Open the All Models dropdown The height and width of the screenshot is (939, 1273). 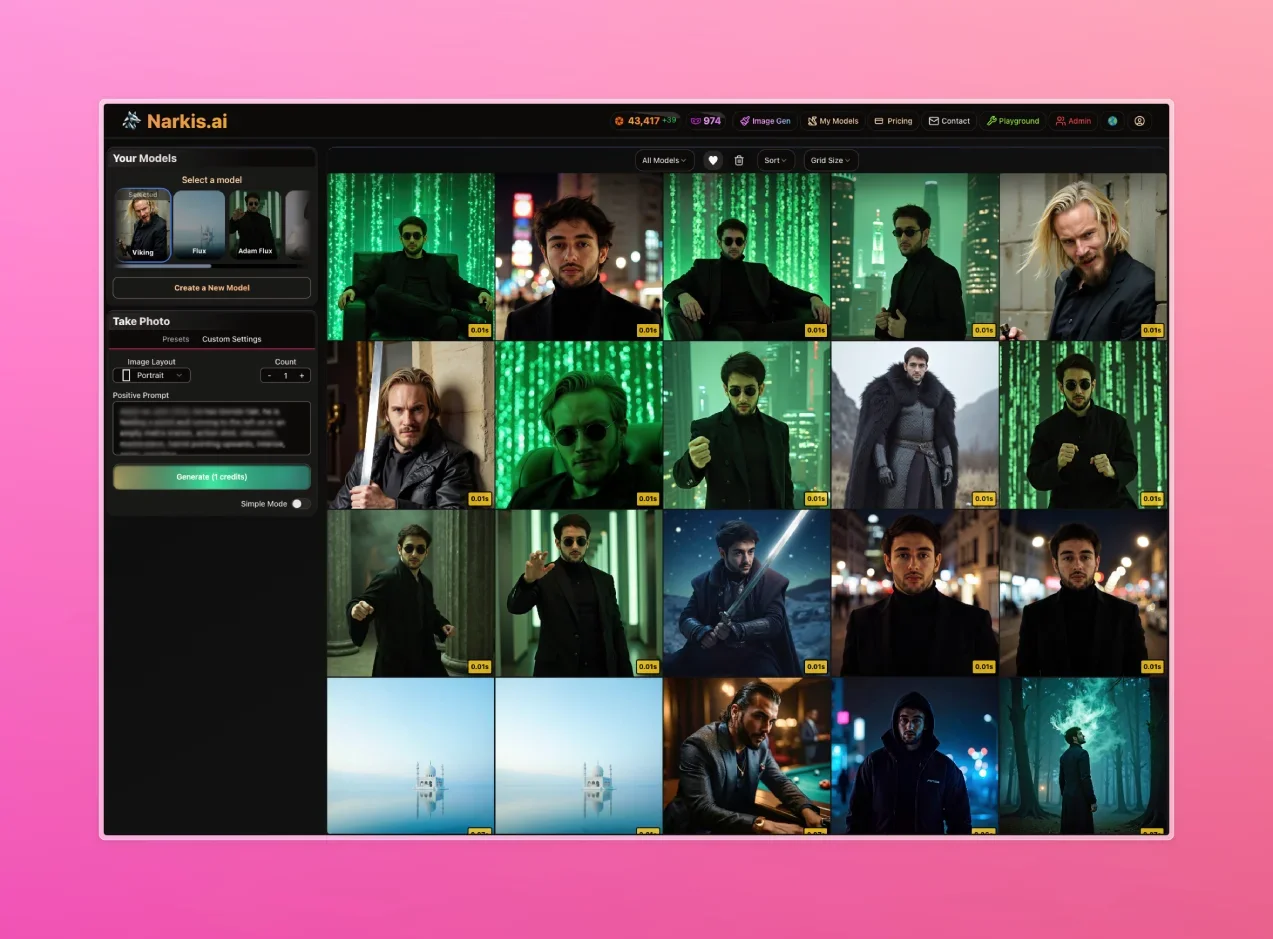664,160
